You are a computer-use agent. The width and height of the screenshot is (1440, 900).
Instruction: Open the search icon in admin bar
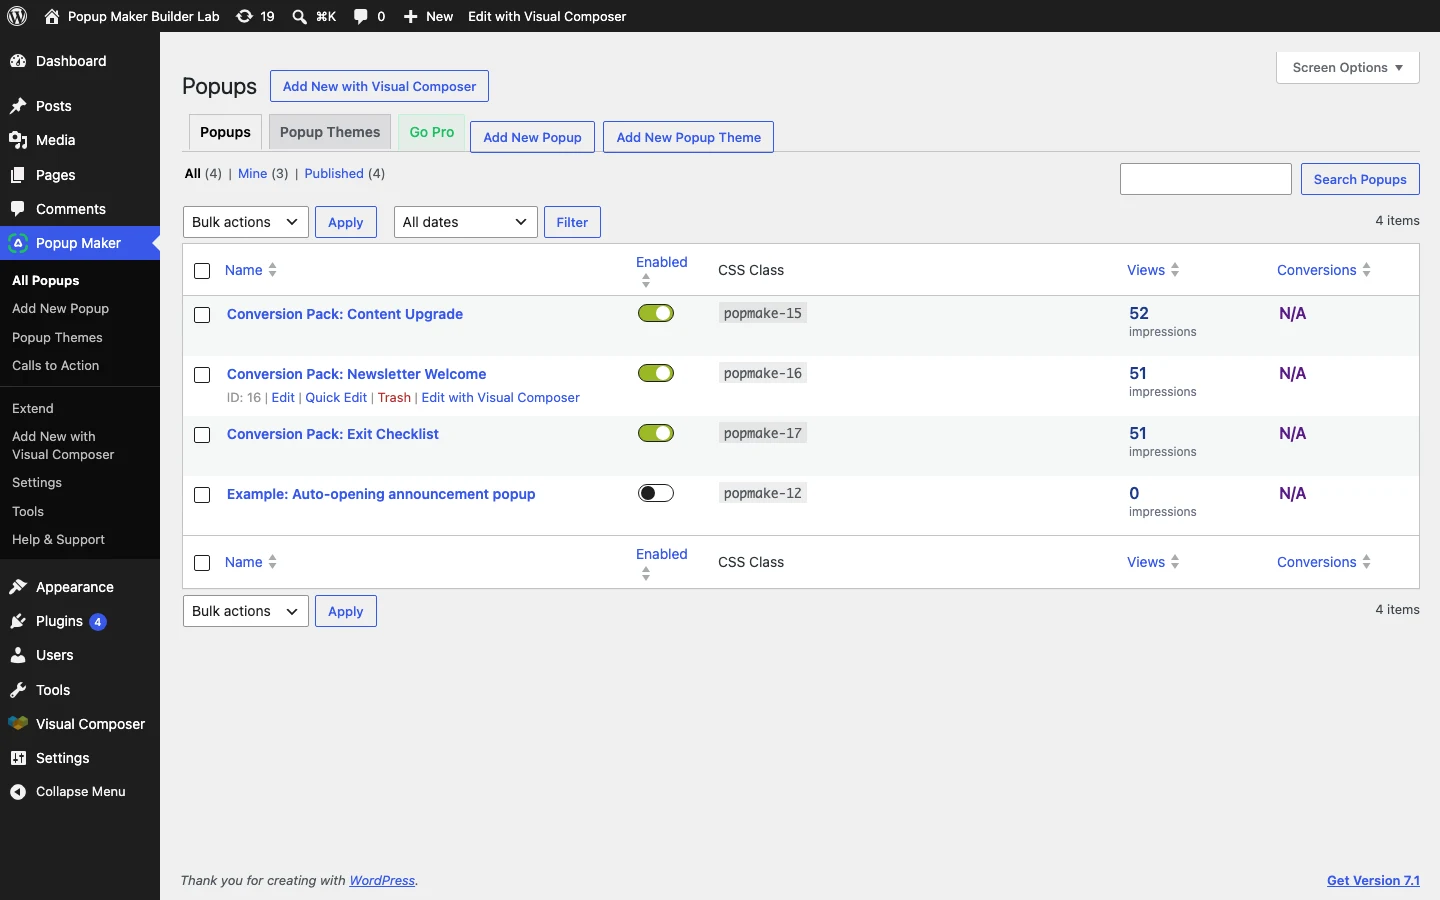299,16
